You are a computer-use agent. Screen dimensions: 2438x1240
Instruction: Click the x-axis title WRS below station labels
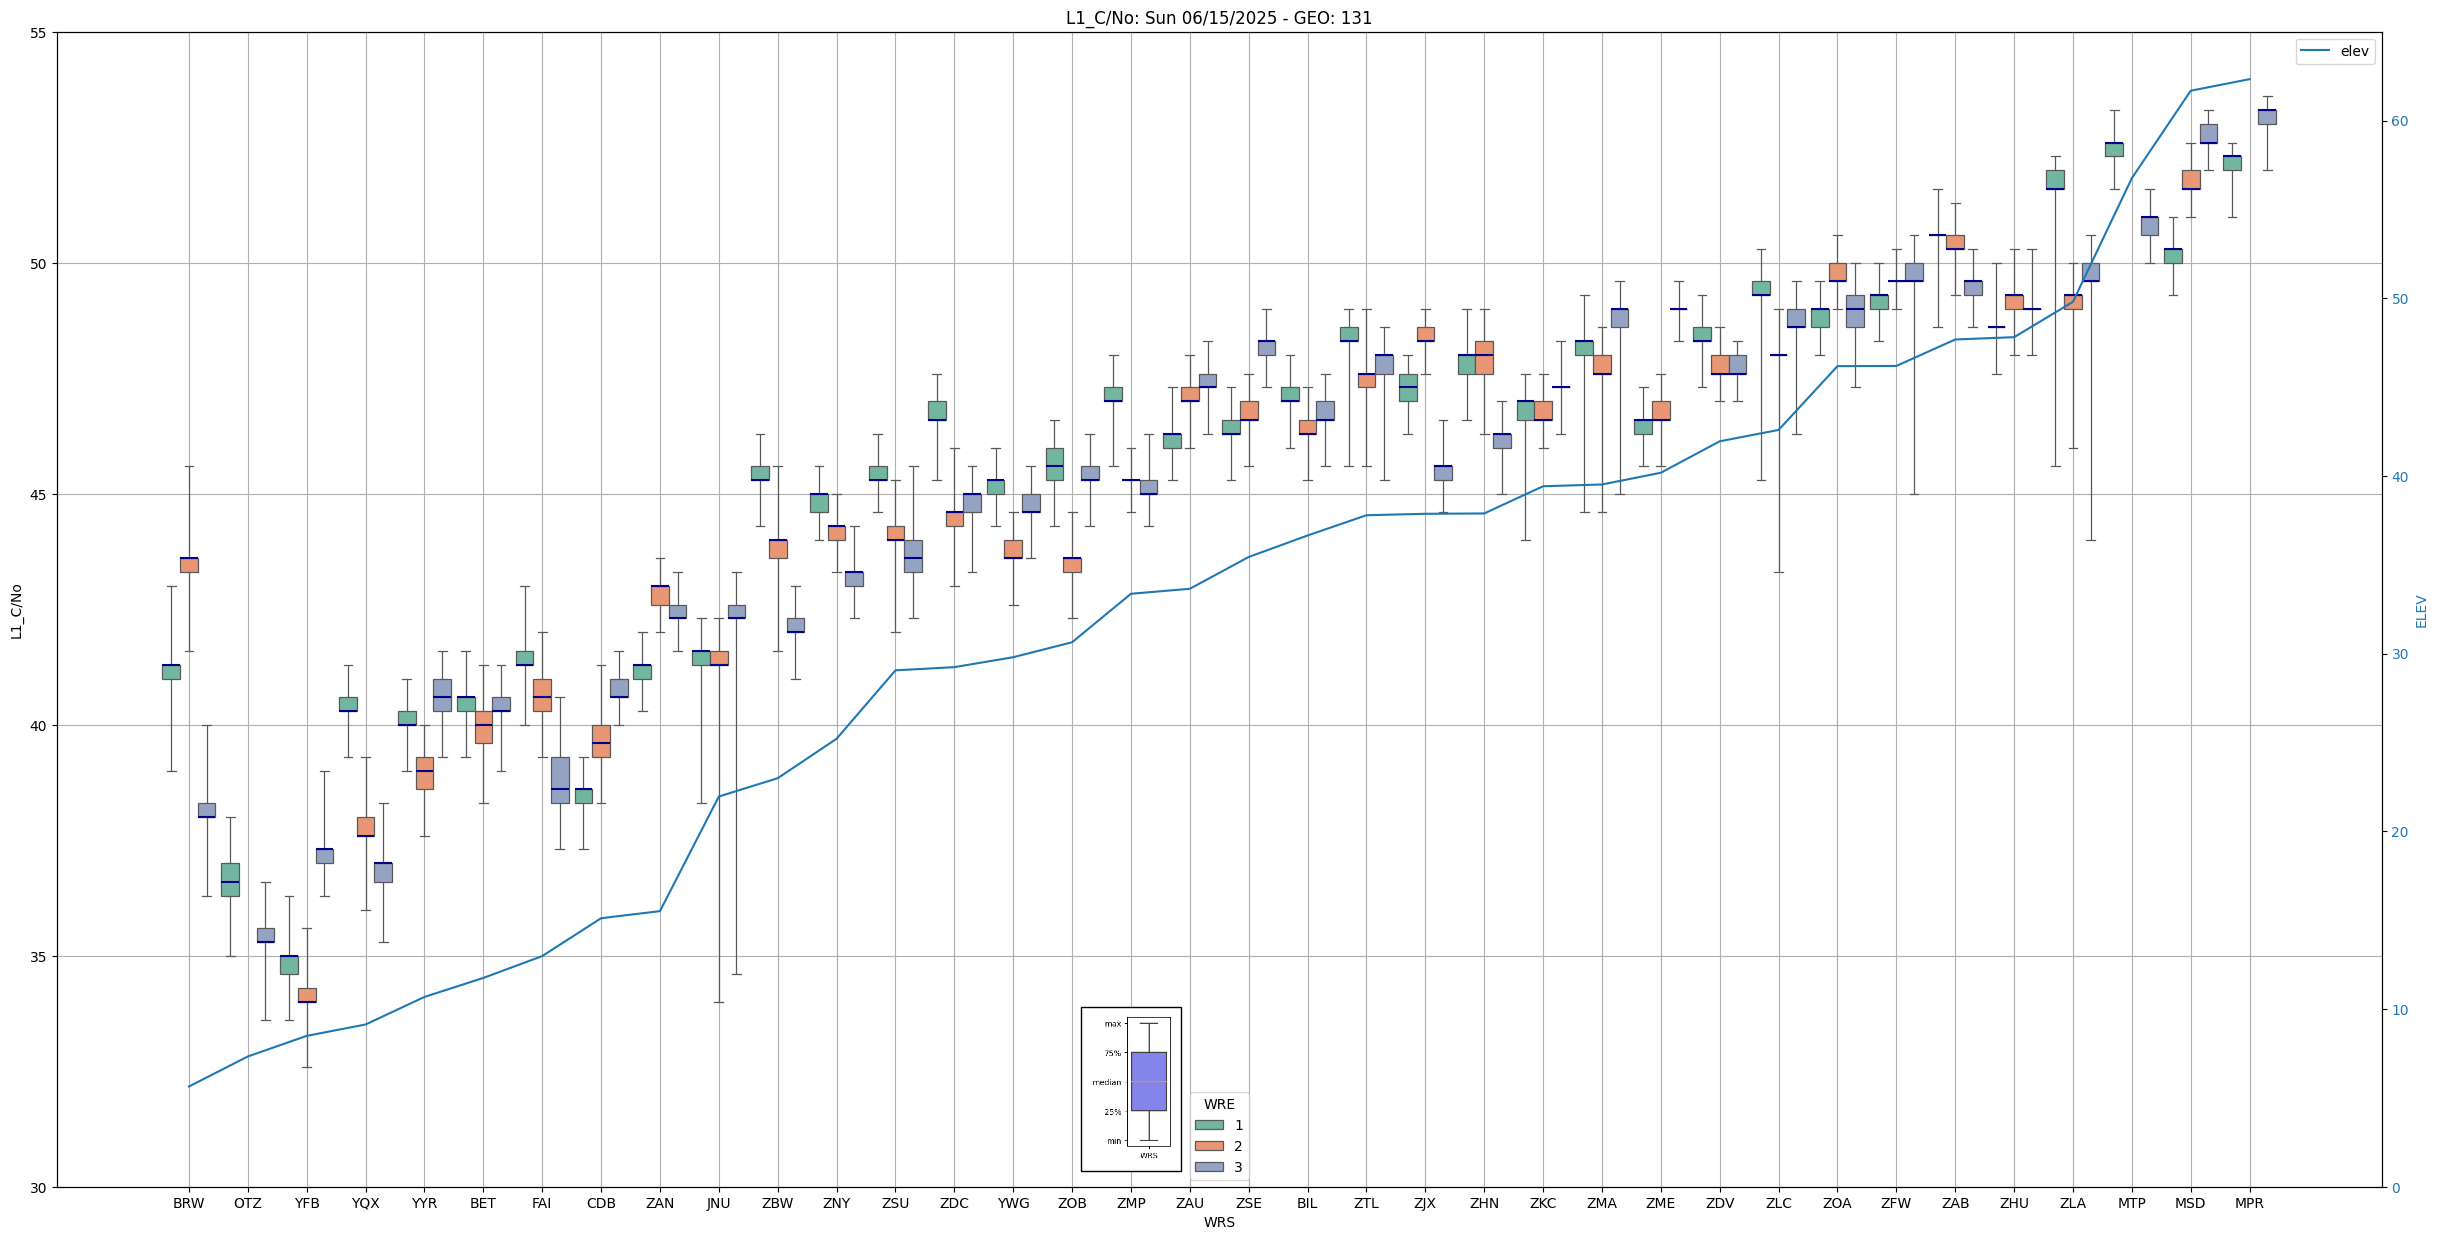1218,1222
